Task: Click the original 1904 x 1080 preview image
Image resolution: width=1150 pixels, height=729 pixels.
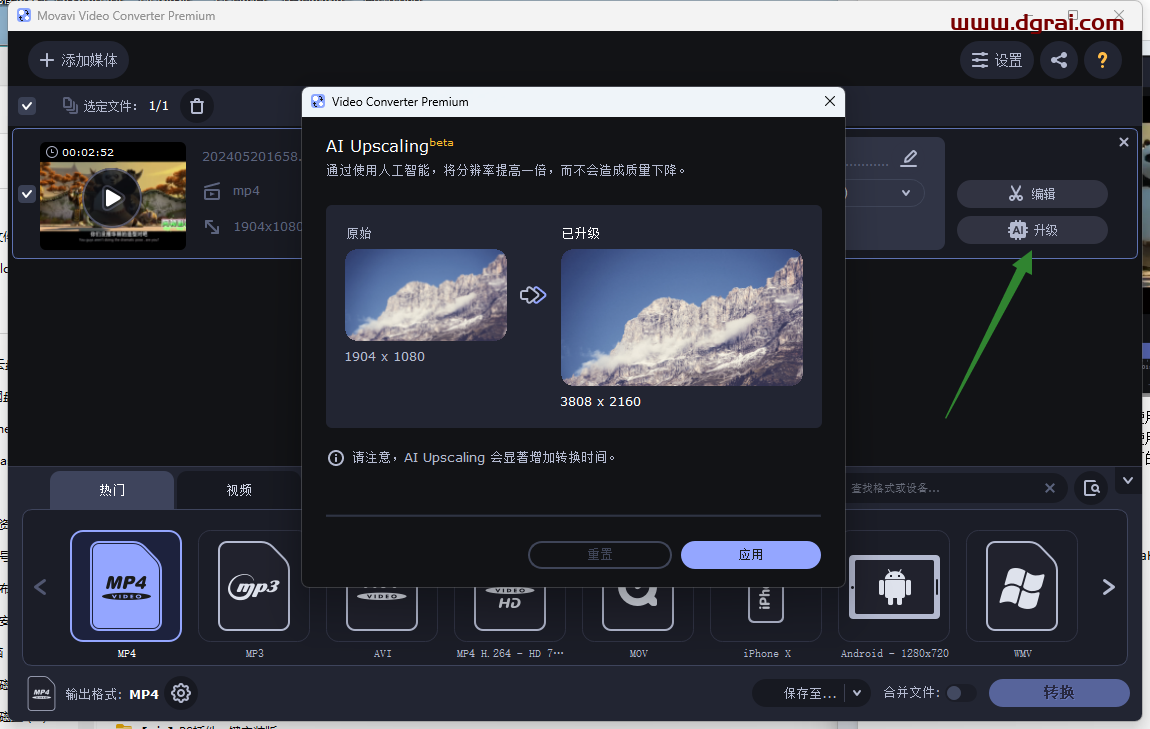Action: coord(426,295)
